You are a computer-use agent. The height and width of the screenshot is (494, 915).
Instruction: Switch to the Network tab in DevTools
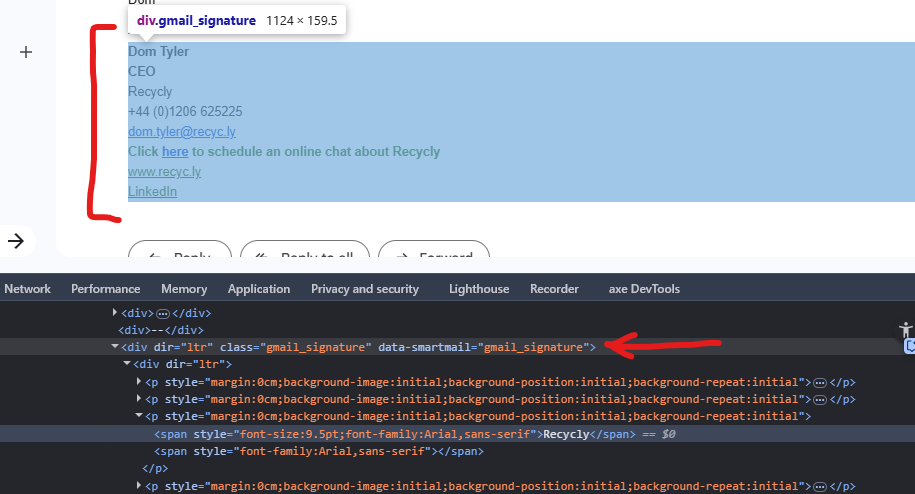pyautogui.click(x=27, y=289)
